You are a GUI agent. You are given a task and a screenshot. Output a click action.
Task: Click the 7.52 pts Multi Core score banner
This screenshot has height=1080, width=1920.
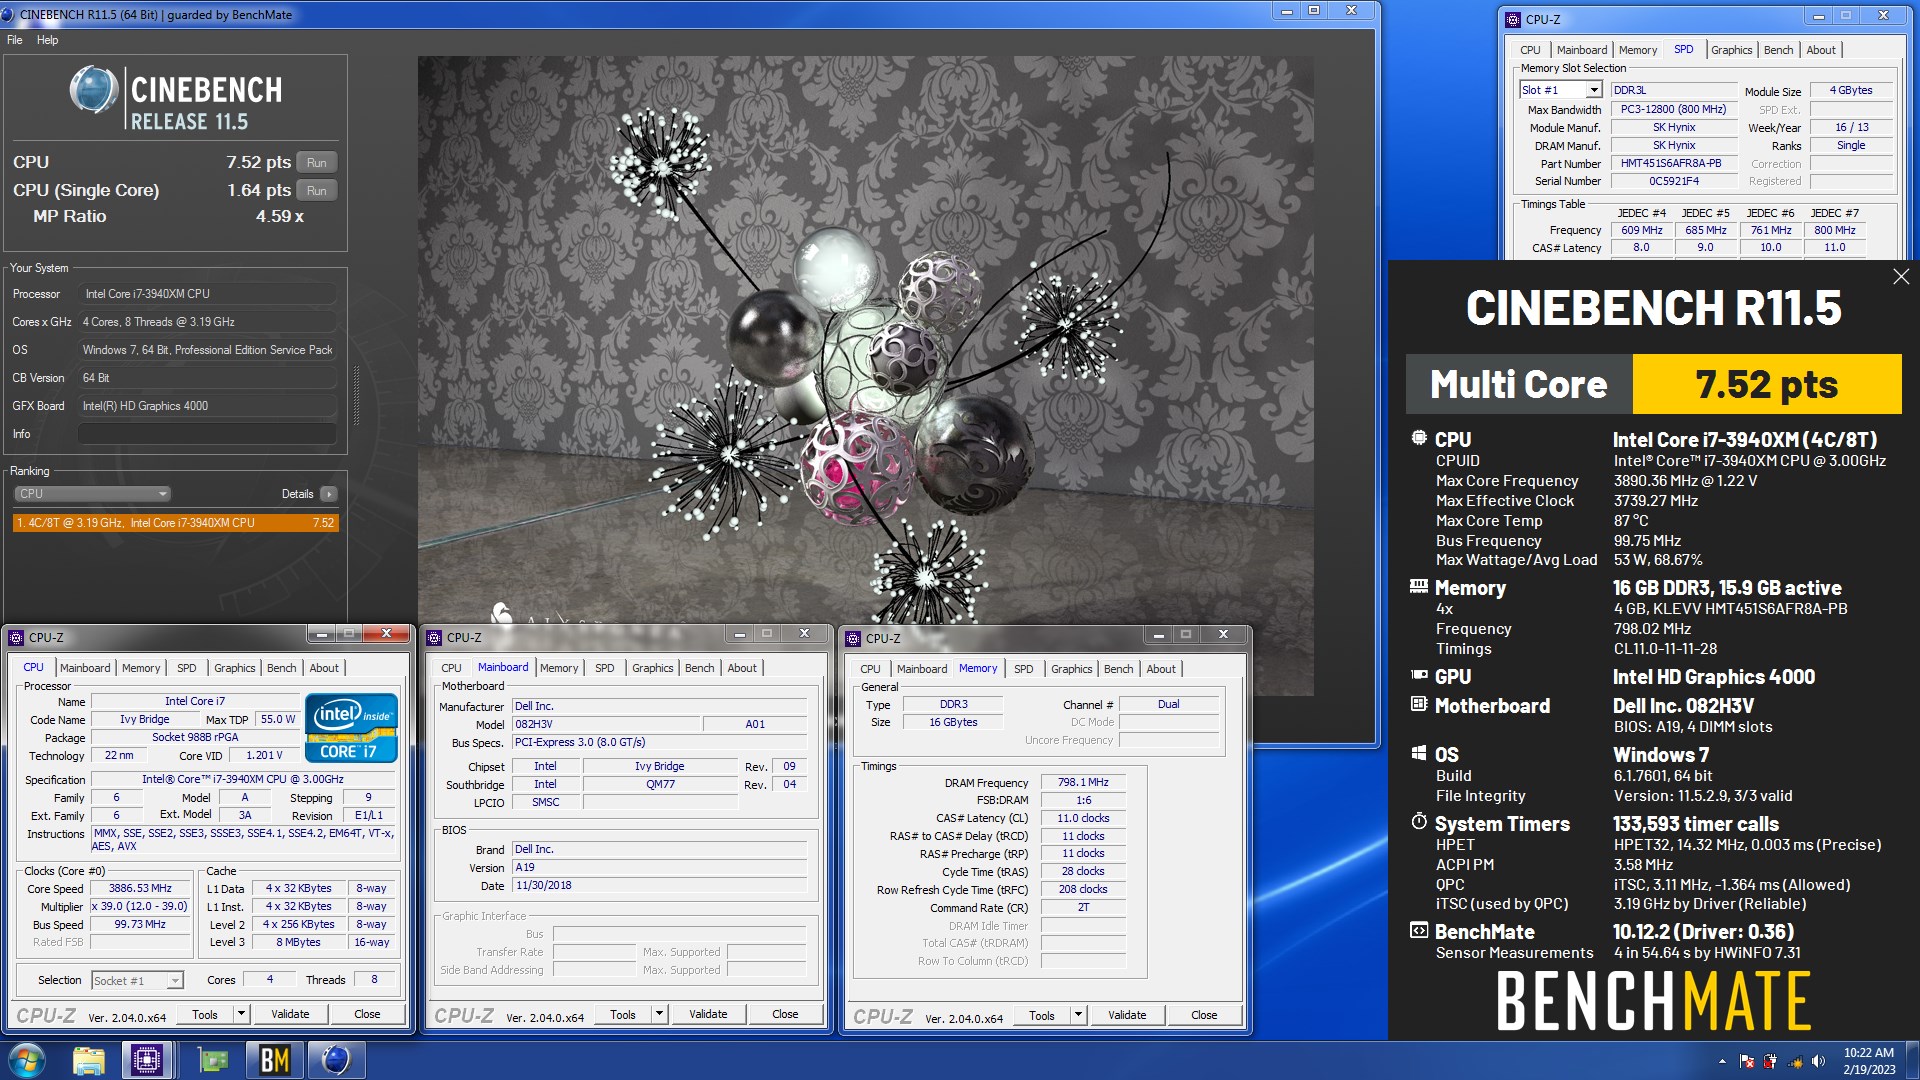click(x=1767, y=384)
